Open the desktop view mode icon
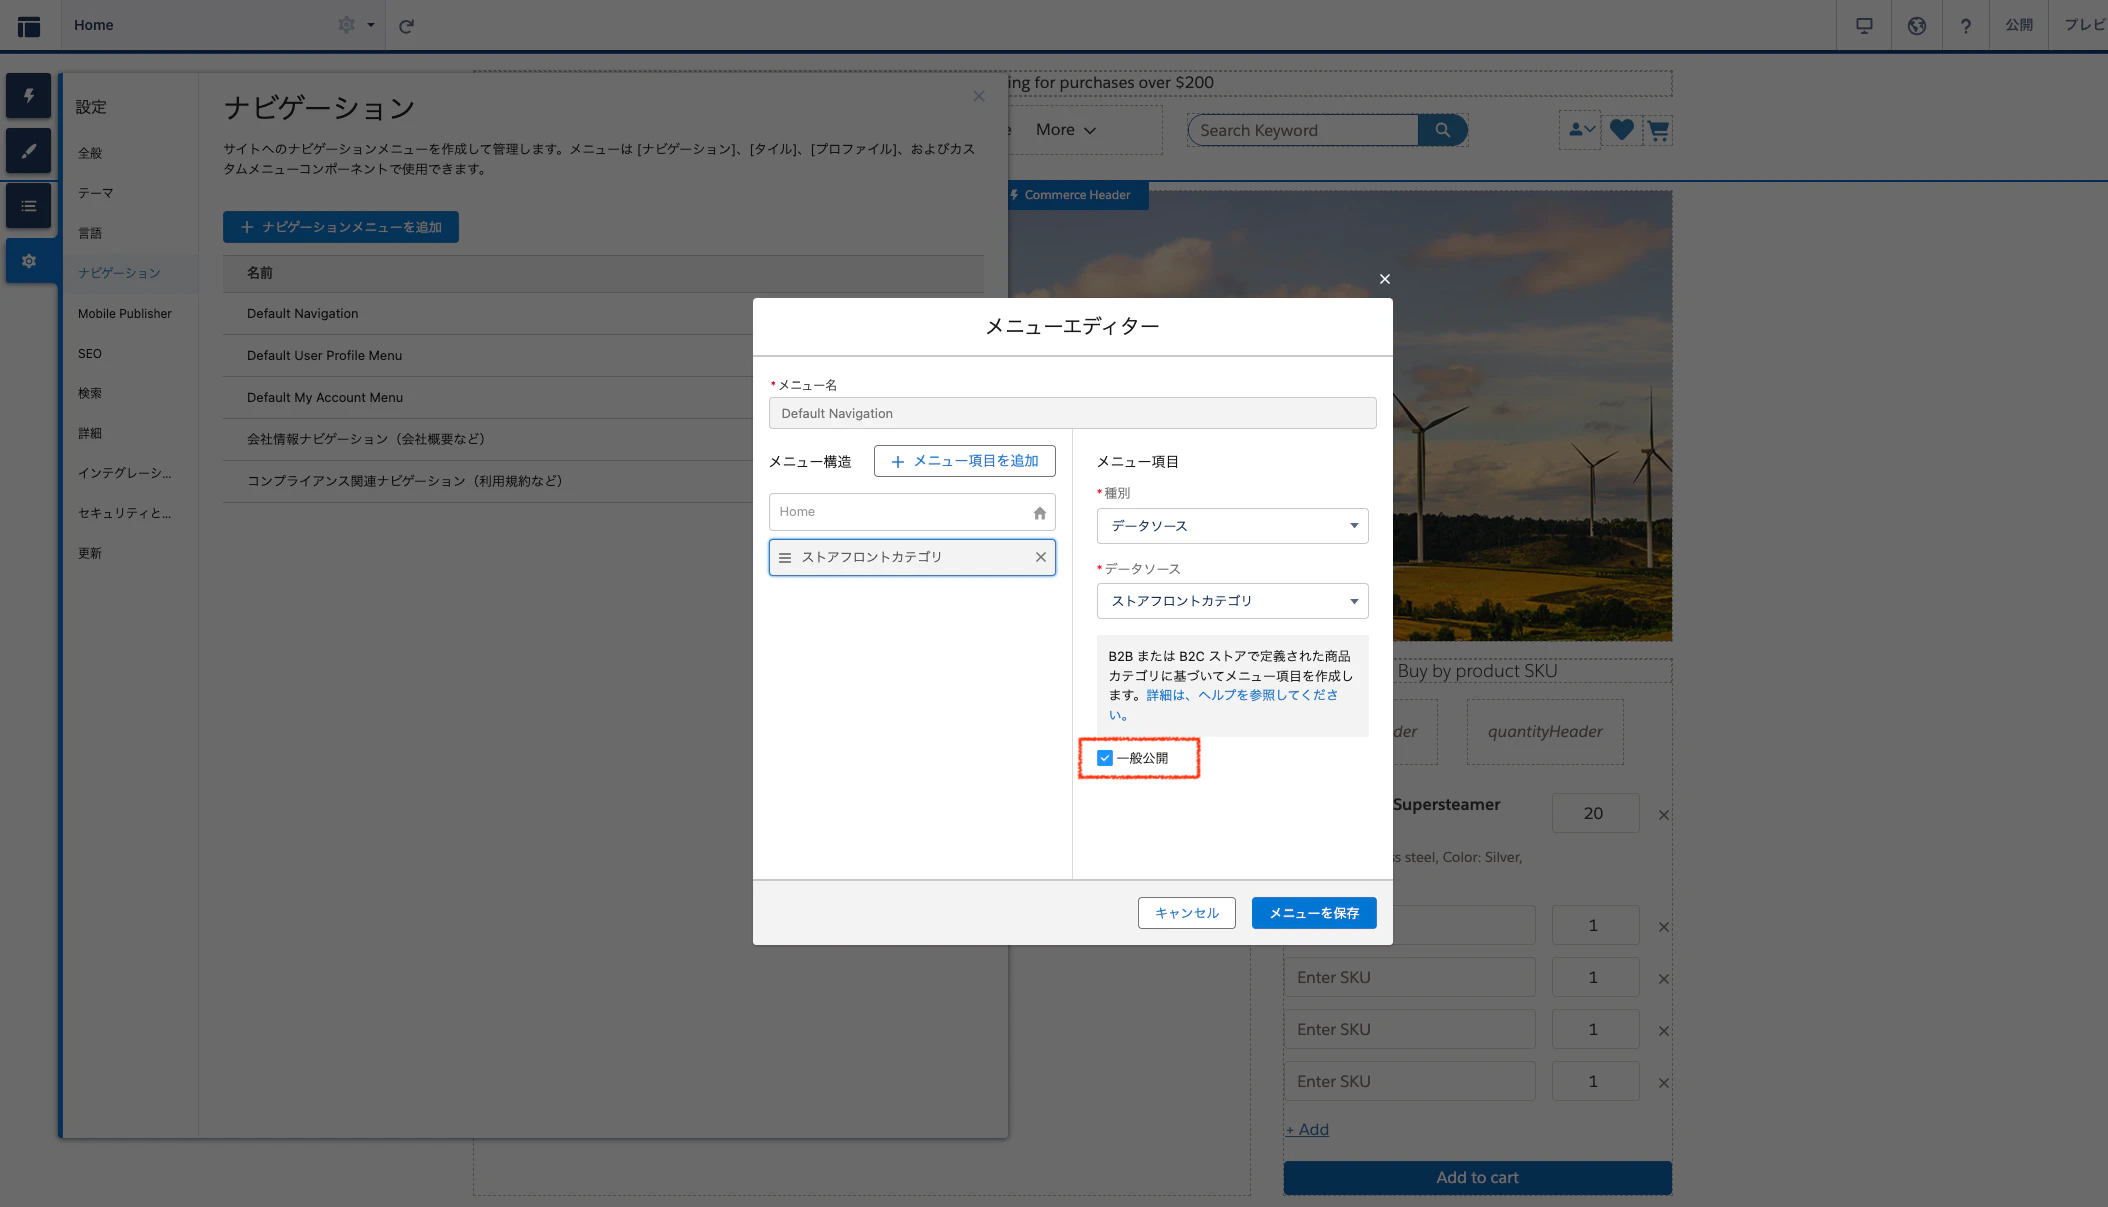Screen dimensions: 2108x1207 pyautogui.click(x=1864, y=25)
